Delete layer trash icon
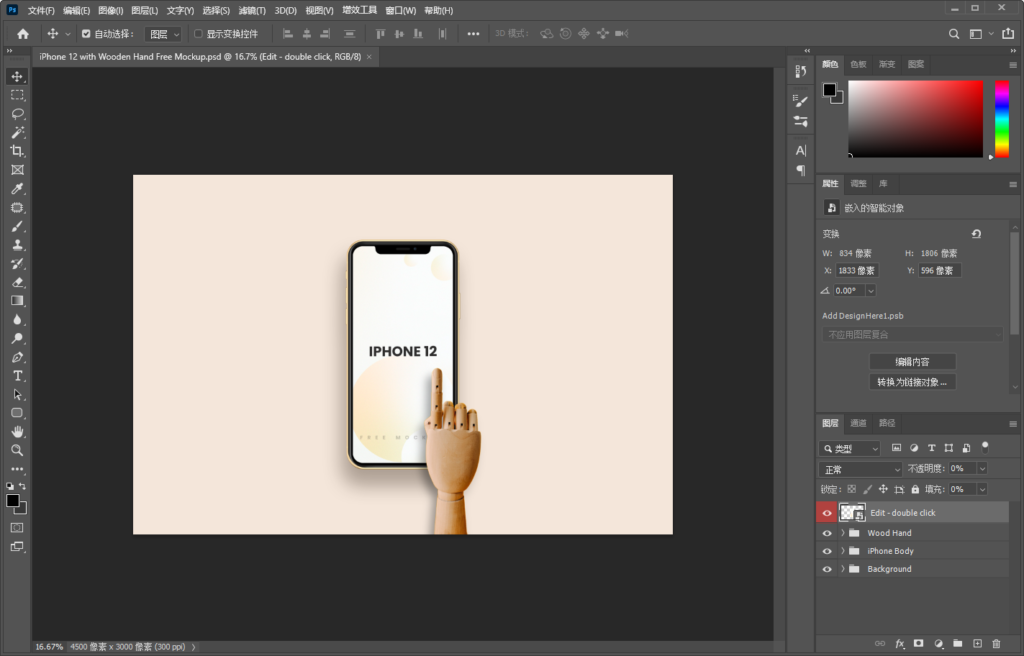The height and width of the screenshot is (656, 1024). click(996, 644)
